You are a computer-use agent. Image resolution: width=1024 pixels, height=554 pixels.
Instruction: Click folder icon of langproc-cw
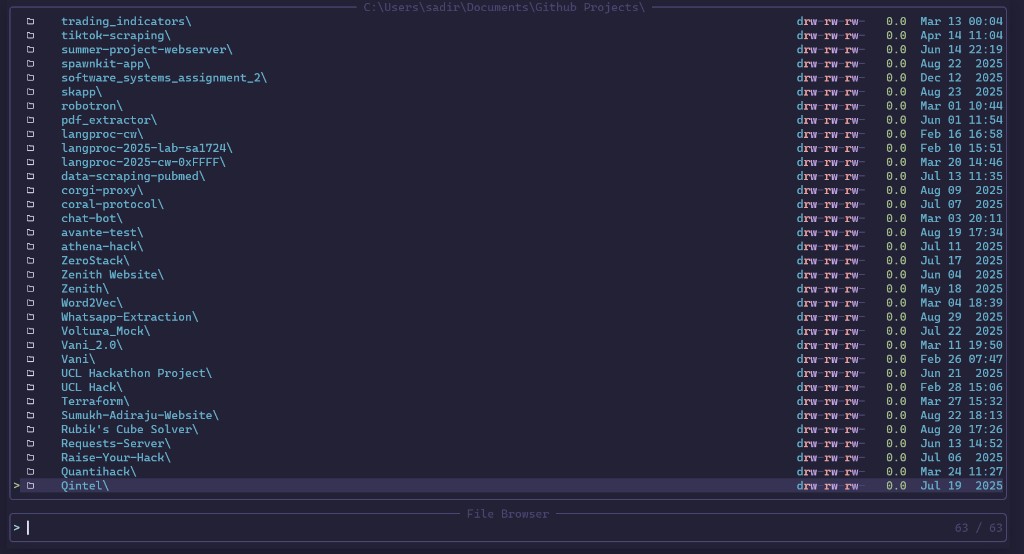pos(30,134)
